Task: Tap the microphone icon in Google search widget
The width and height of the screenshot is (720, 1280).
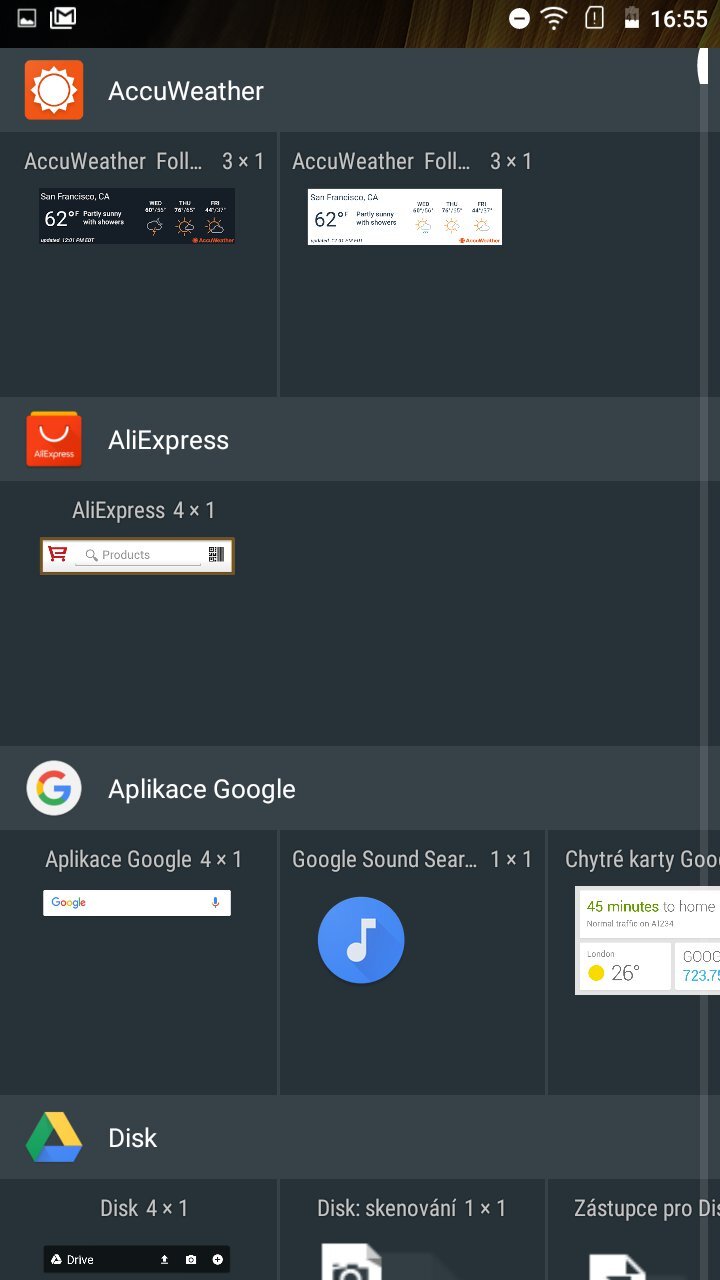Action: 215,903
